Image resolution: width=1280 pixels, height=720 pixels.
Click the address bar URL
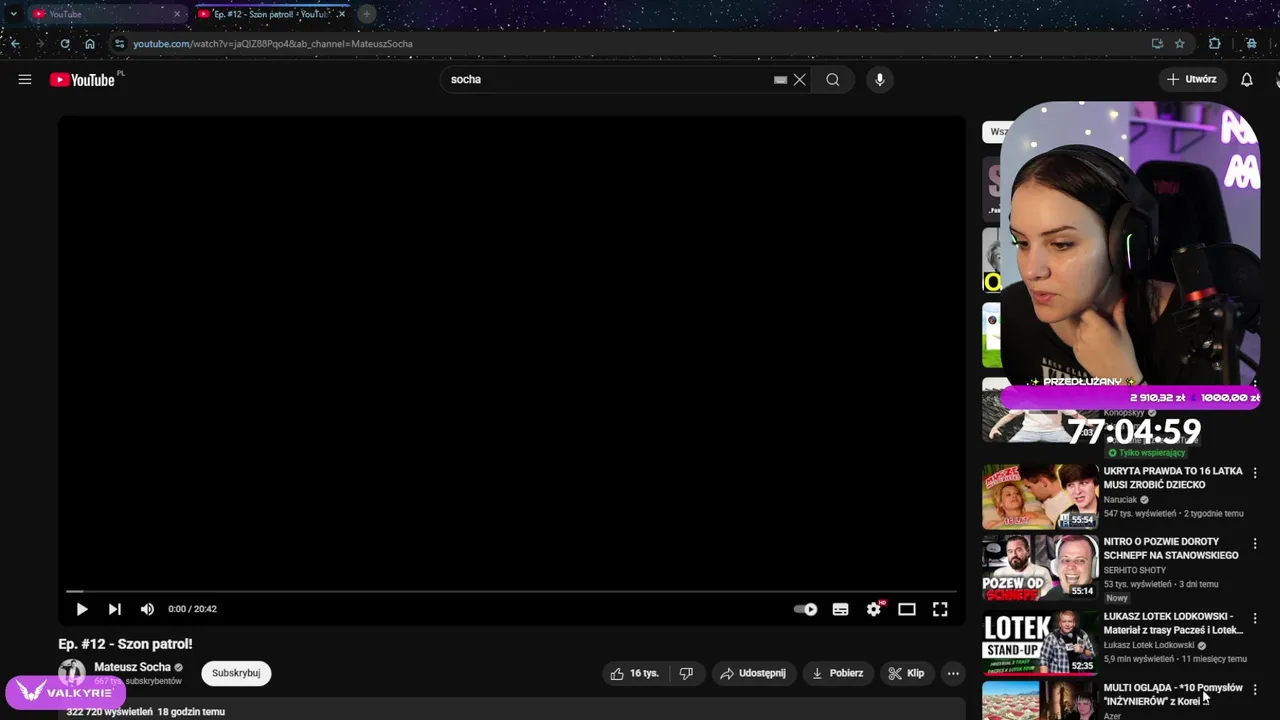coord(272,44)
